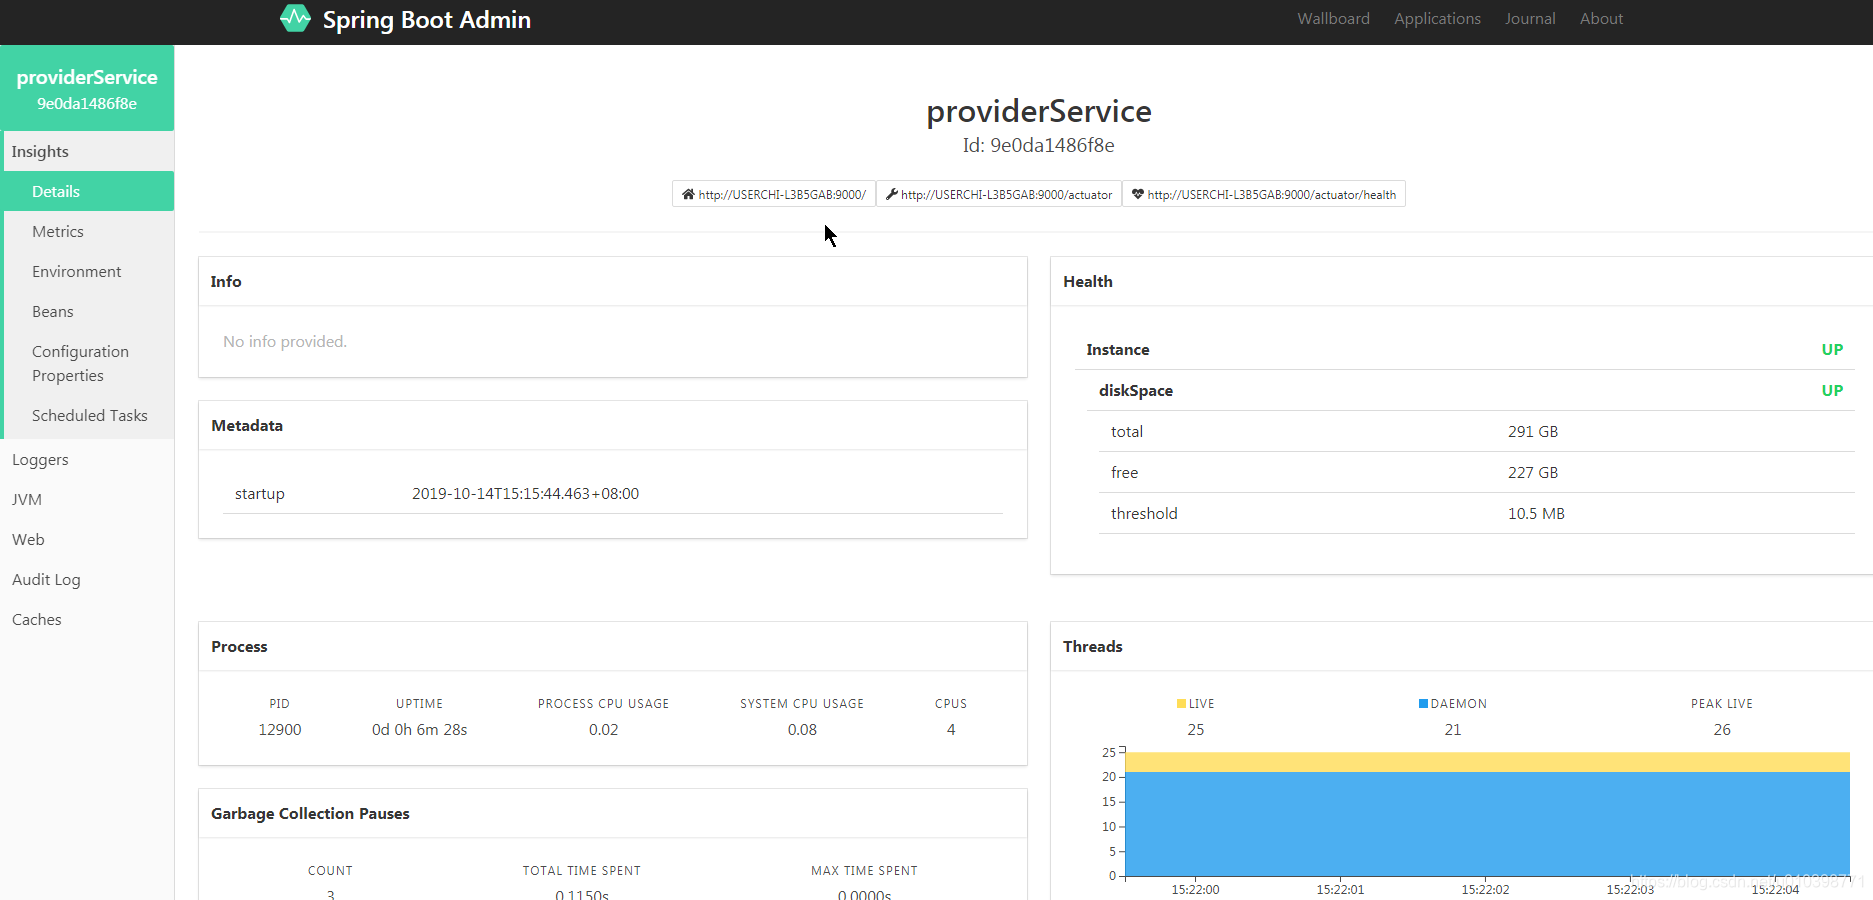This screenshot has height=900, width=1873.
Task: Click the yellow live band in the Threads chart
Action: pyautogui.click(x=1487, y=762)
